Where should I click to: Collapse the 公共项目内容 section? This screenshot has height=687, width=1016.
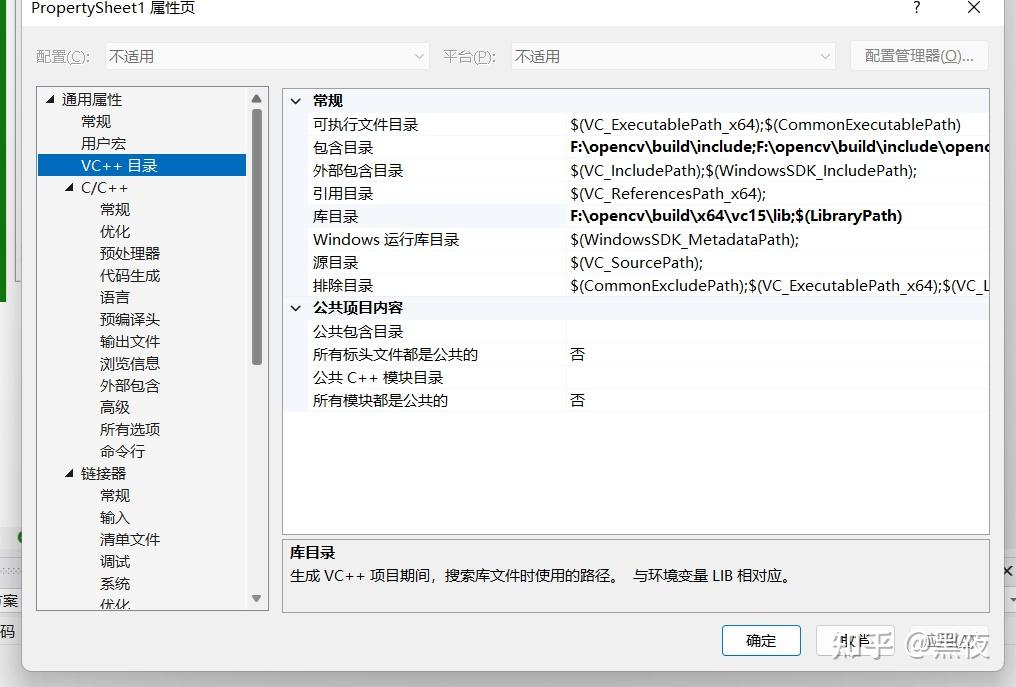tap(295, 308)
